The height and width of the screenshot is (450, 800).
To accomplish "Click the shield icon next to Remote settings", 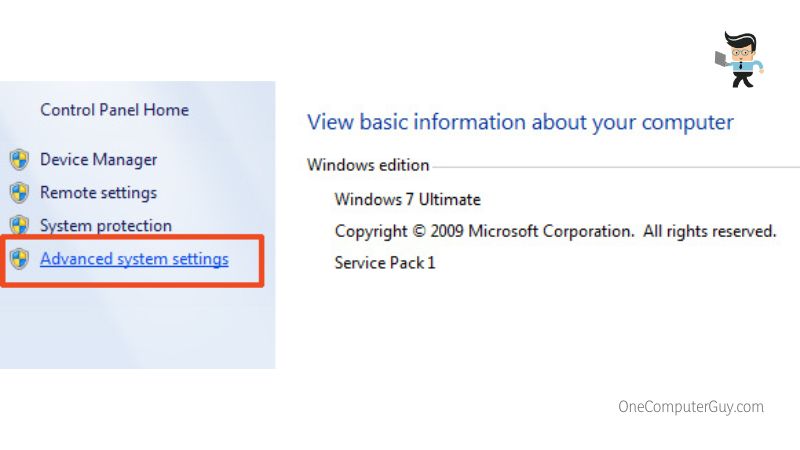I will point(19,193).
